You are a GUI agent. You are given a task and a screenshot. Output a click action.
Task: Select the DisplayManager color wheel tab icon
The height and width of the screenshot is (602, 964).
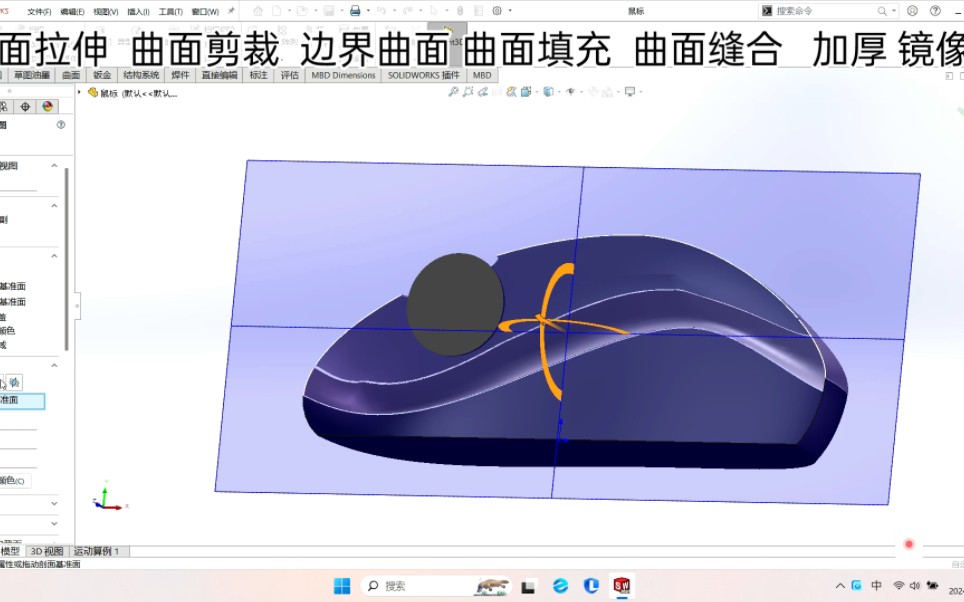tap(47, 105)
